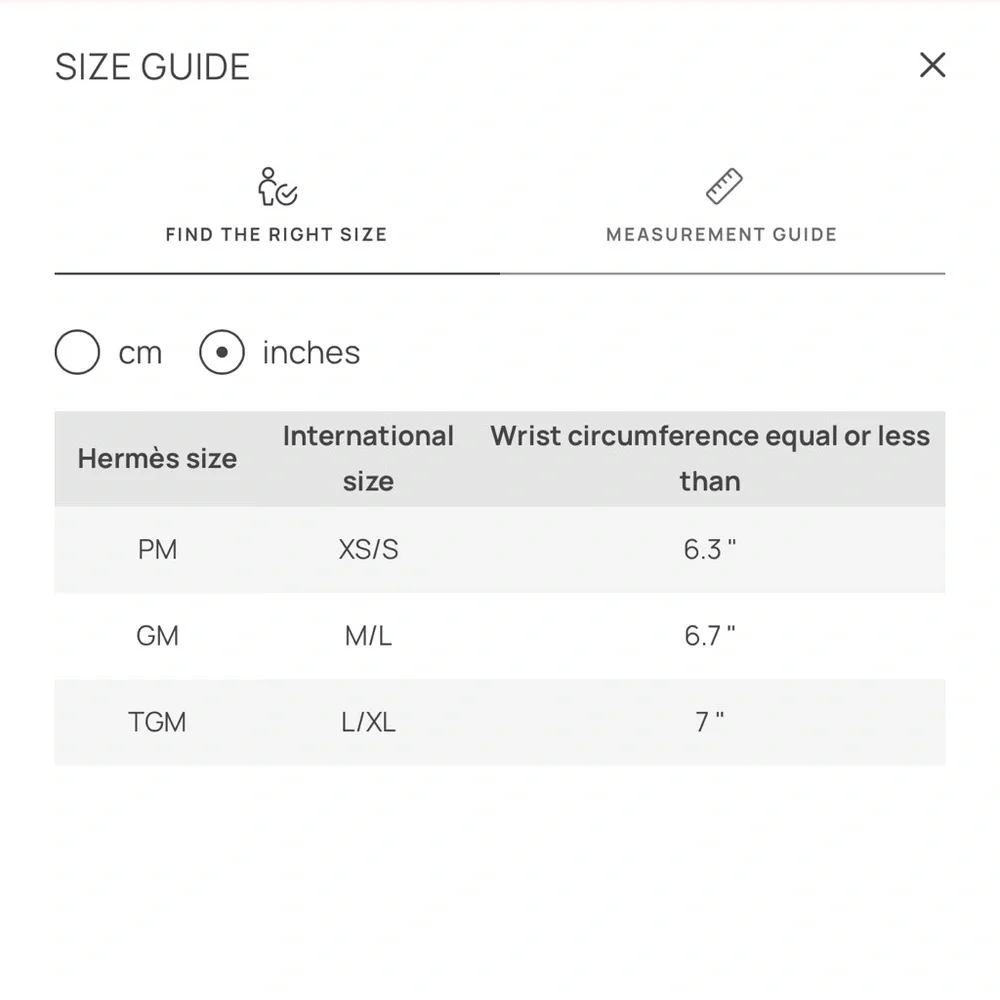The width and height of the screenshot is (1000, 1000).
Task: Click the GM size cell
Action: tap(157, 636)
